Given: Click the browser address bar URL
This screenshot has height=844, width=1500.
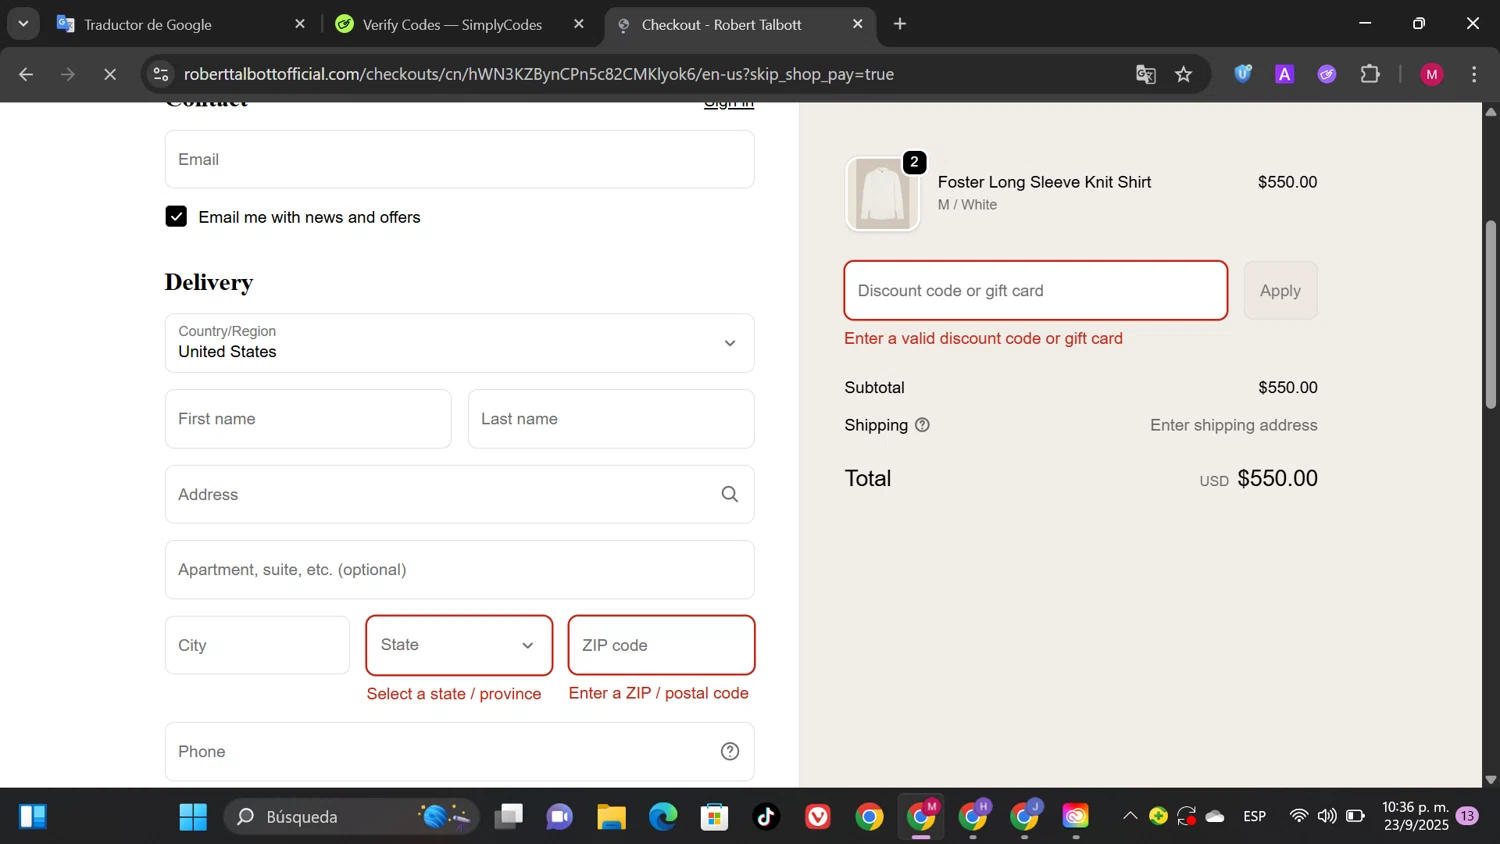Looking at the screenshot, I should tap(539, 74).
